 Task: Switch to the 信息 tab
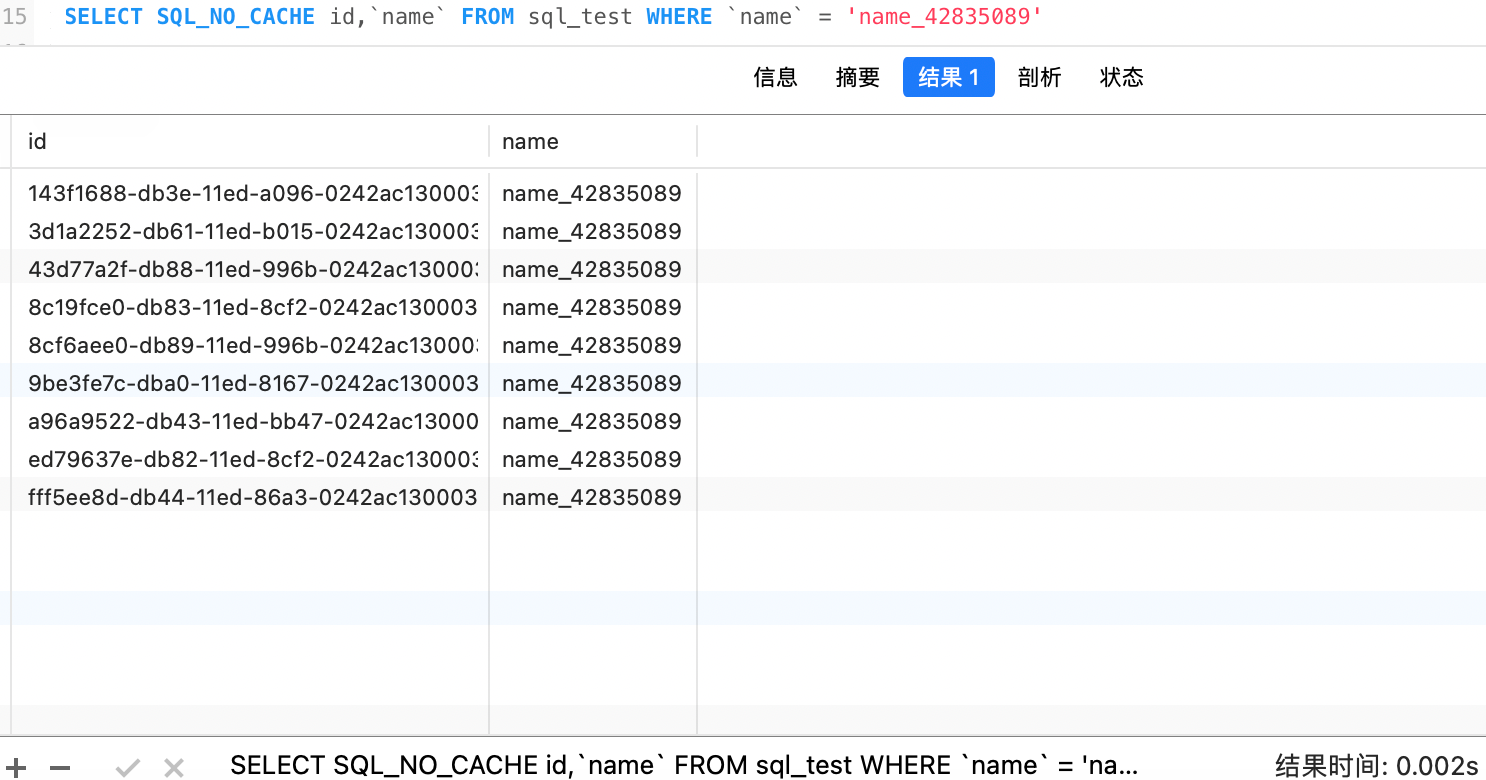click(775, 77)
